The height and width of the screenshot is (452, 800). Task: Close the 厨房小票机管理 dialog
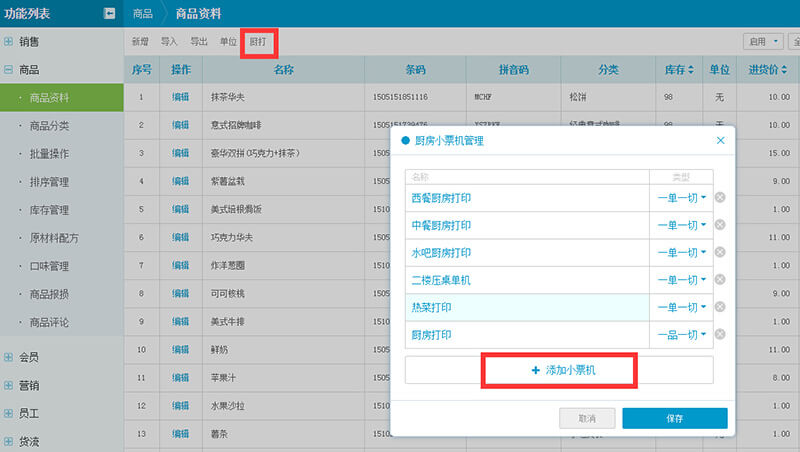point(720,141)
